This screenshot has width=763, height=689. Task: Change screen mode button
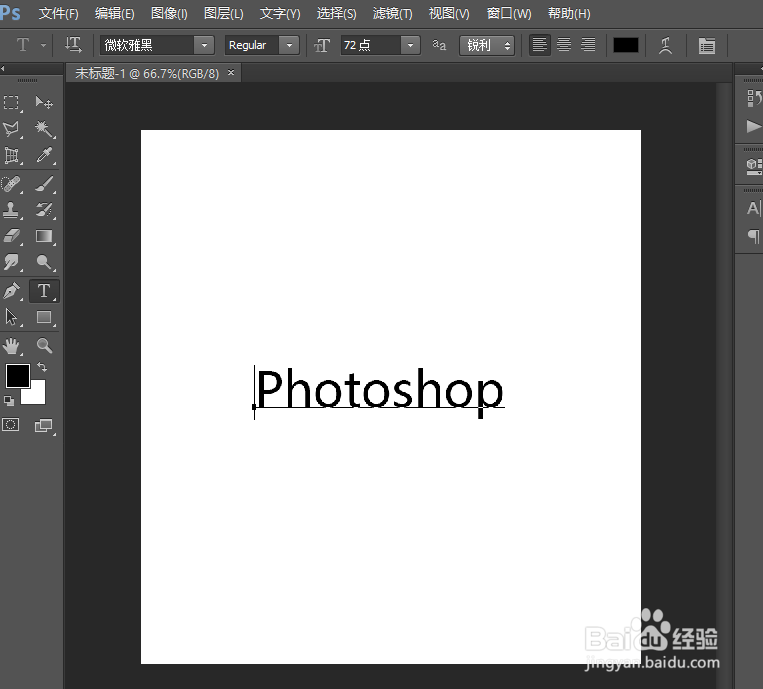coord(44,426)
